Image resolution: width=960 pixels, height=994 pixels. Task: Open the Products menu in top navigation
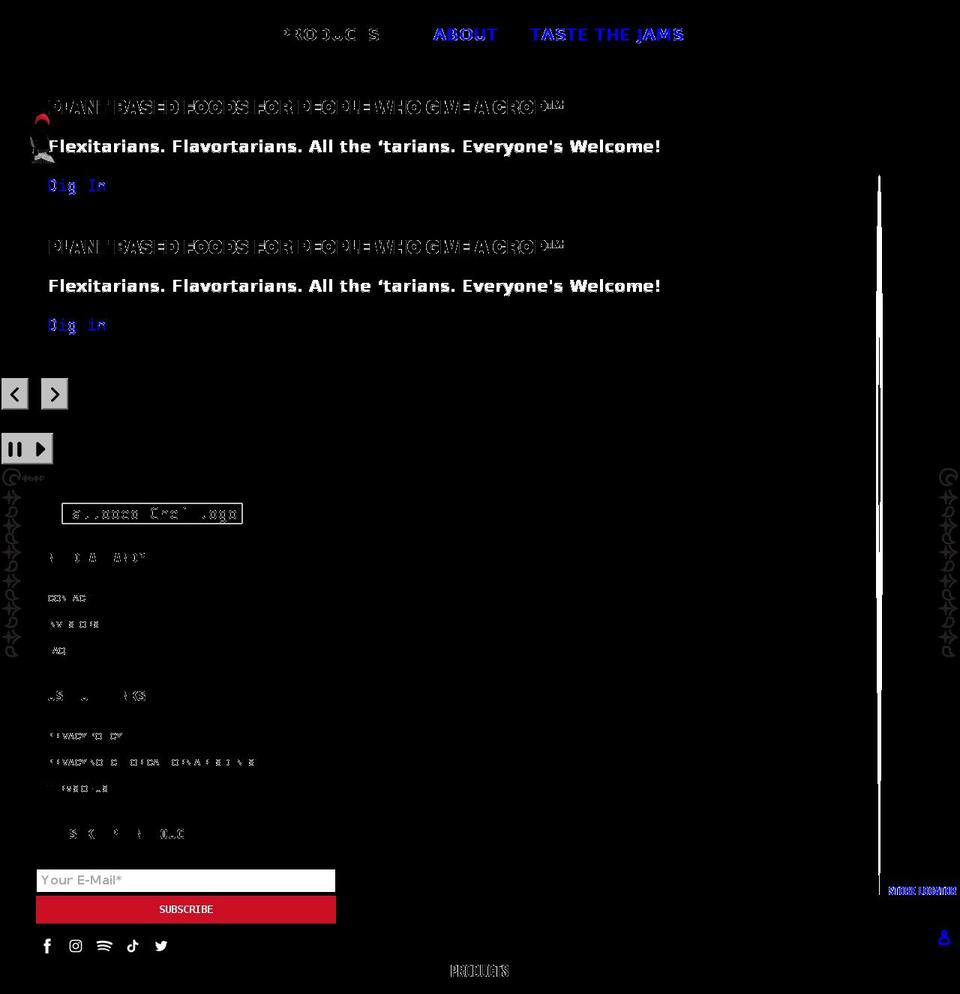coord(331,35)
